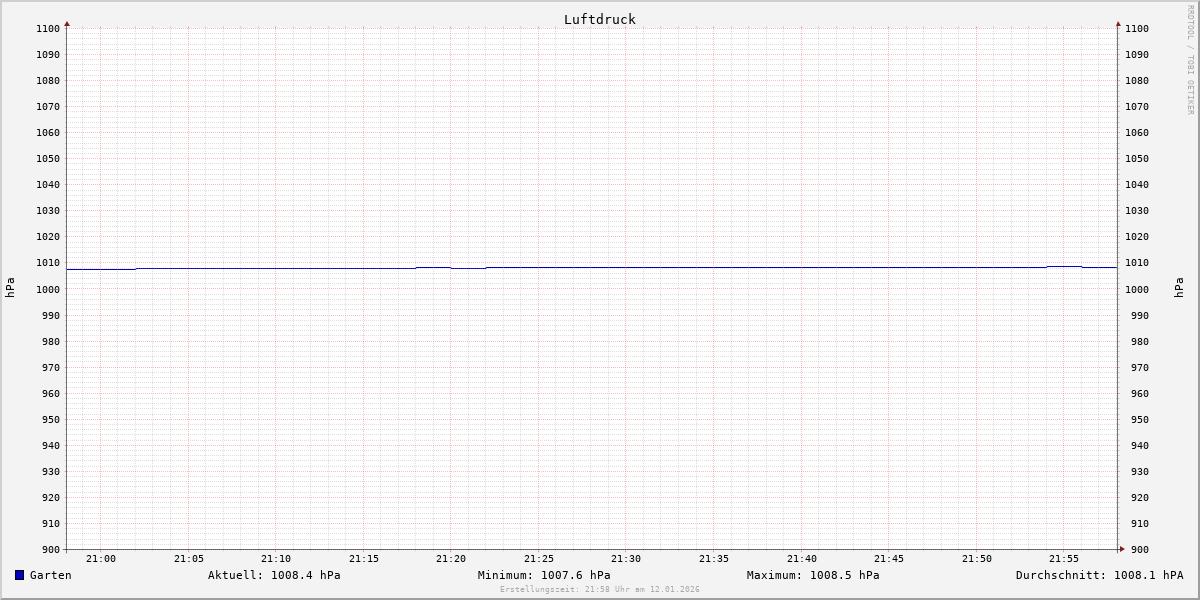Select the Garten legend label
1200x600 pixels.
(50, 575)
